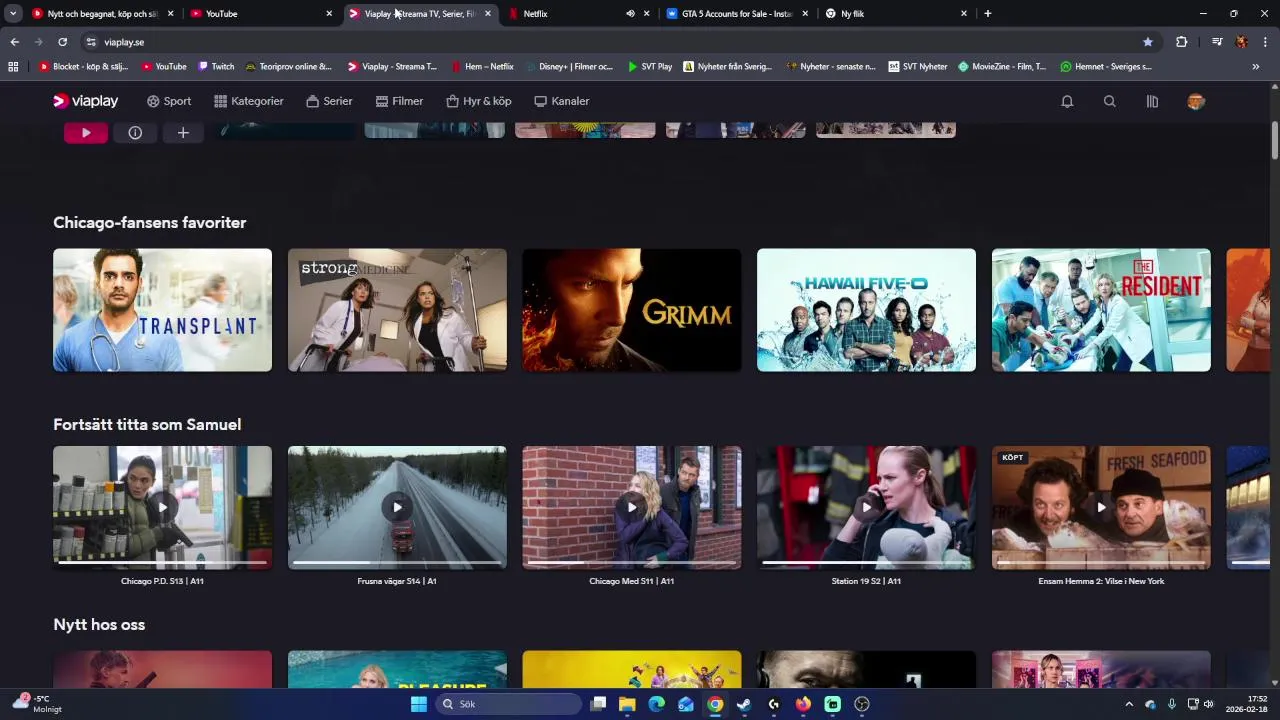Open the Chrome apps grid shortcut
The image size is (1280, 720).
click(13, 67)
